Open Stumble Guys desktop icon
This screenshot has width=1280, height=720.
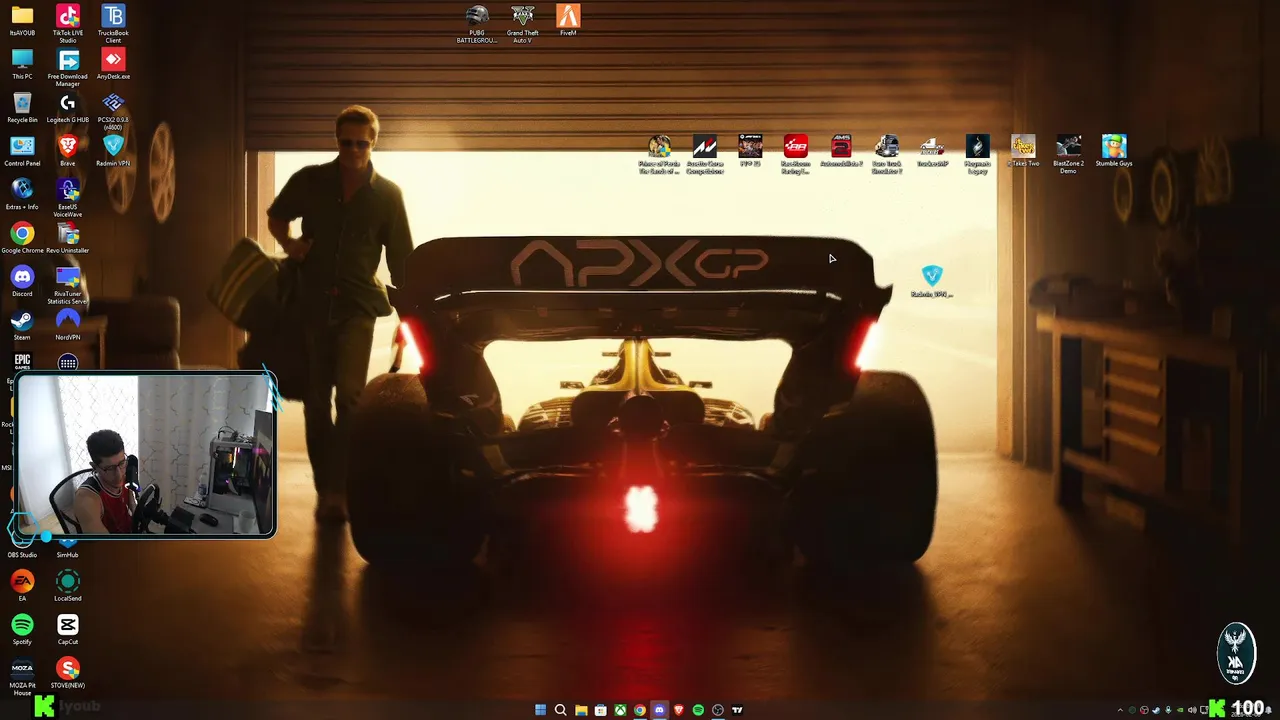tap(1114, 151)
